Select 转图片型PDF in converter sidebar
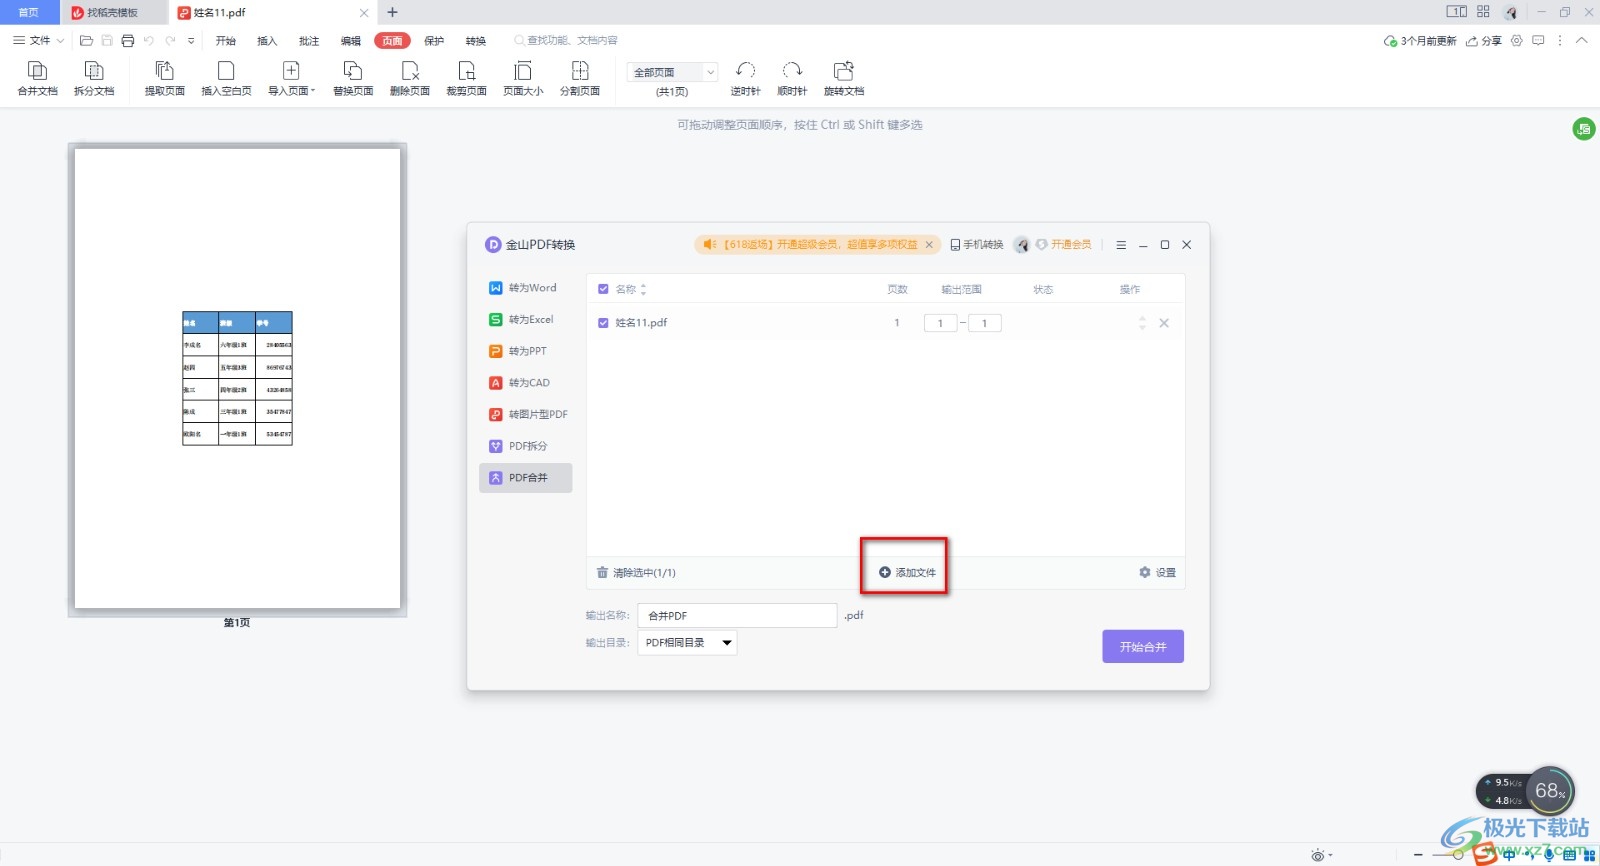Image resolution: width=1600 pixels, height=866 pixels. (525, 414)
